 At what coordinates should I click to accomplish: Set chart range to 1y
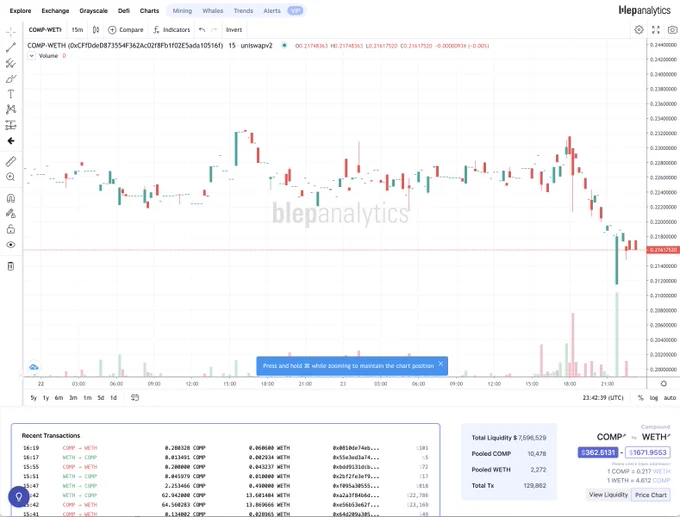coord(46,398)
